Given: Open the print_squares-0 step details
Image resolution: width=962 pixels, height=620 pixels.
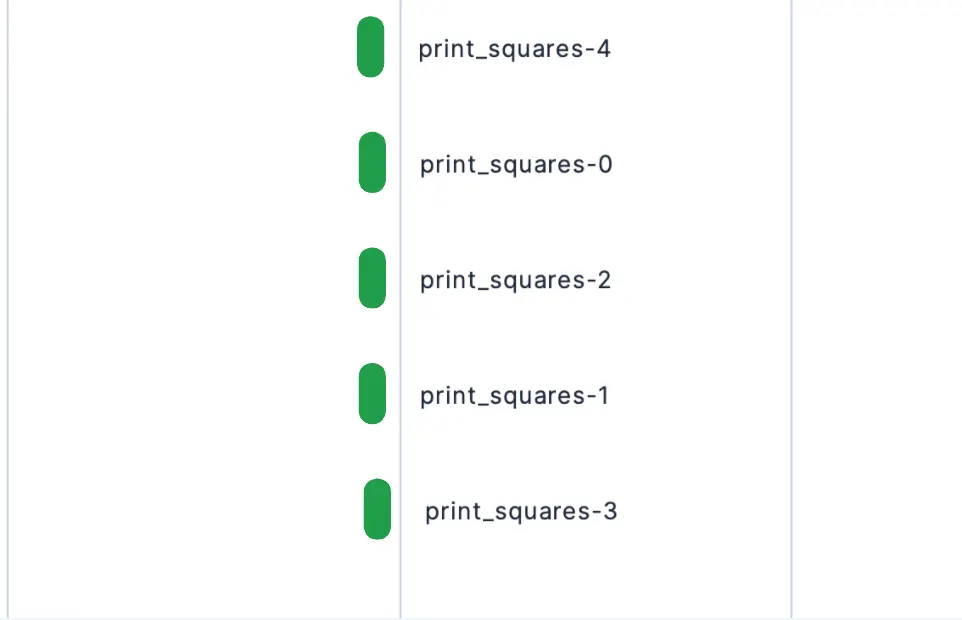Looking at the screenshot, I should click(514, 164).
